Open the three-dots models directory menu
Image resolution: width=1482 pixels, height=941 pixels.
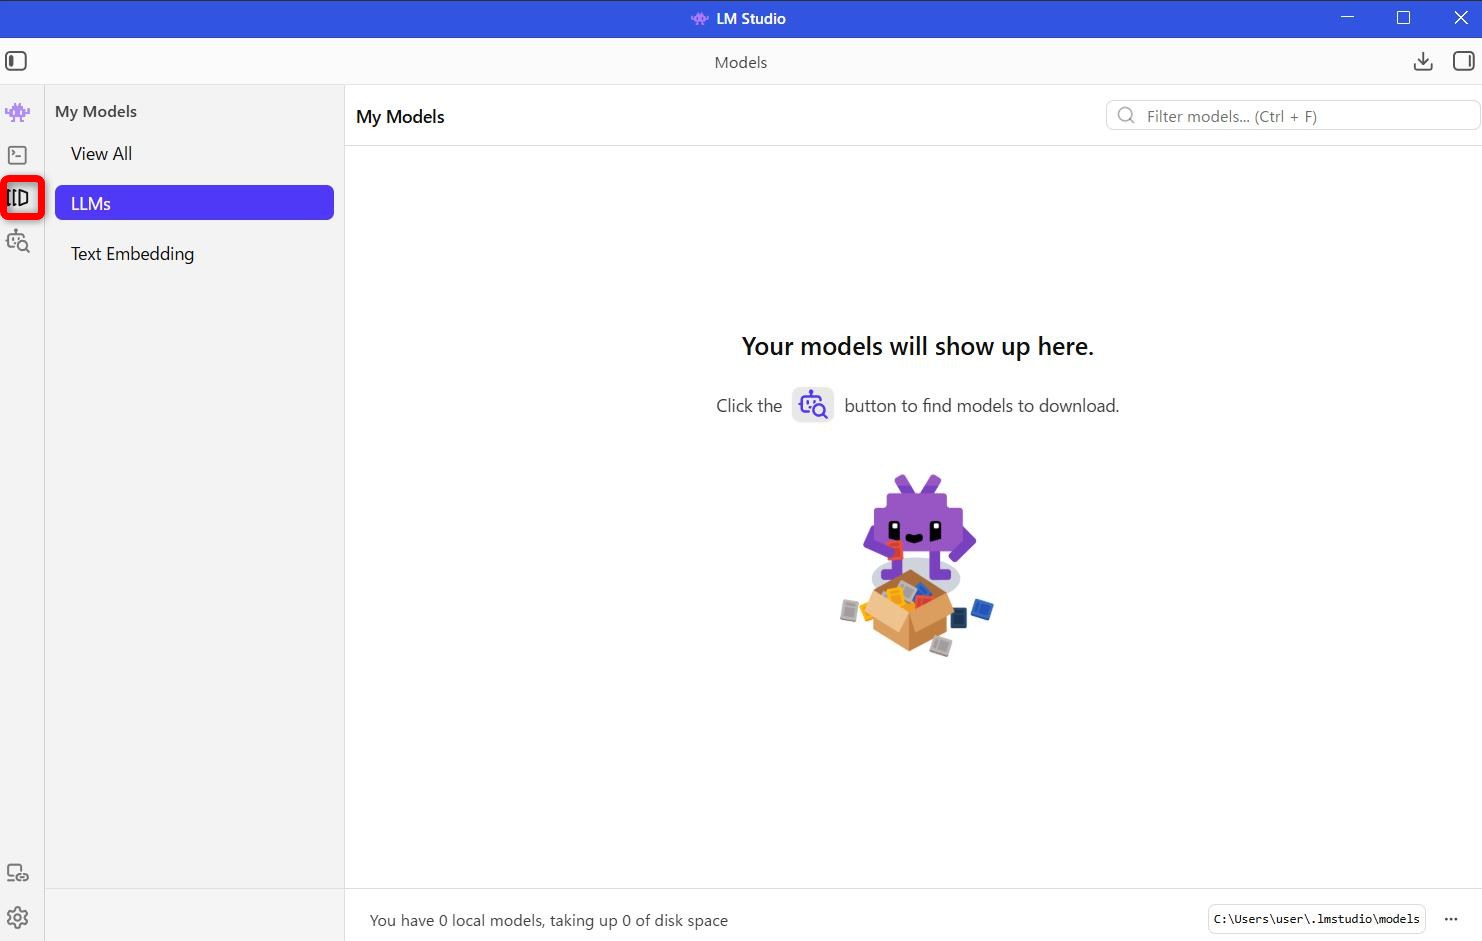pyautogui.click(x=1451, y=919)
